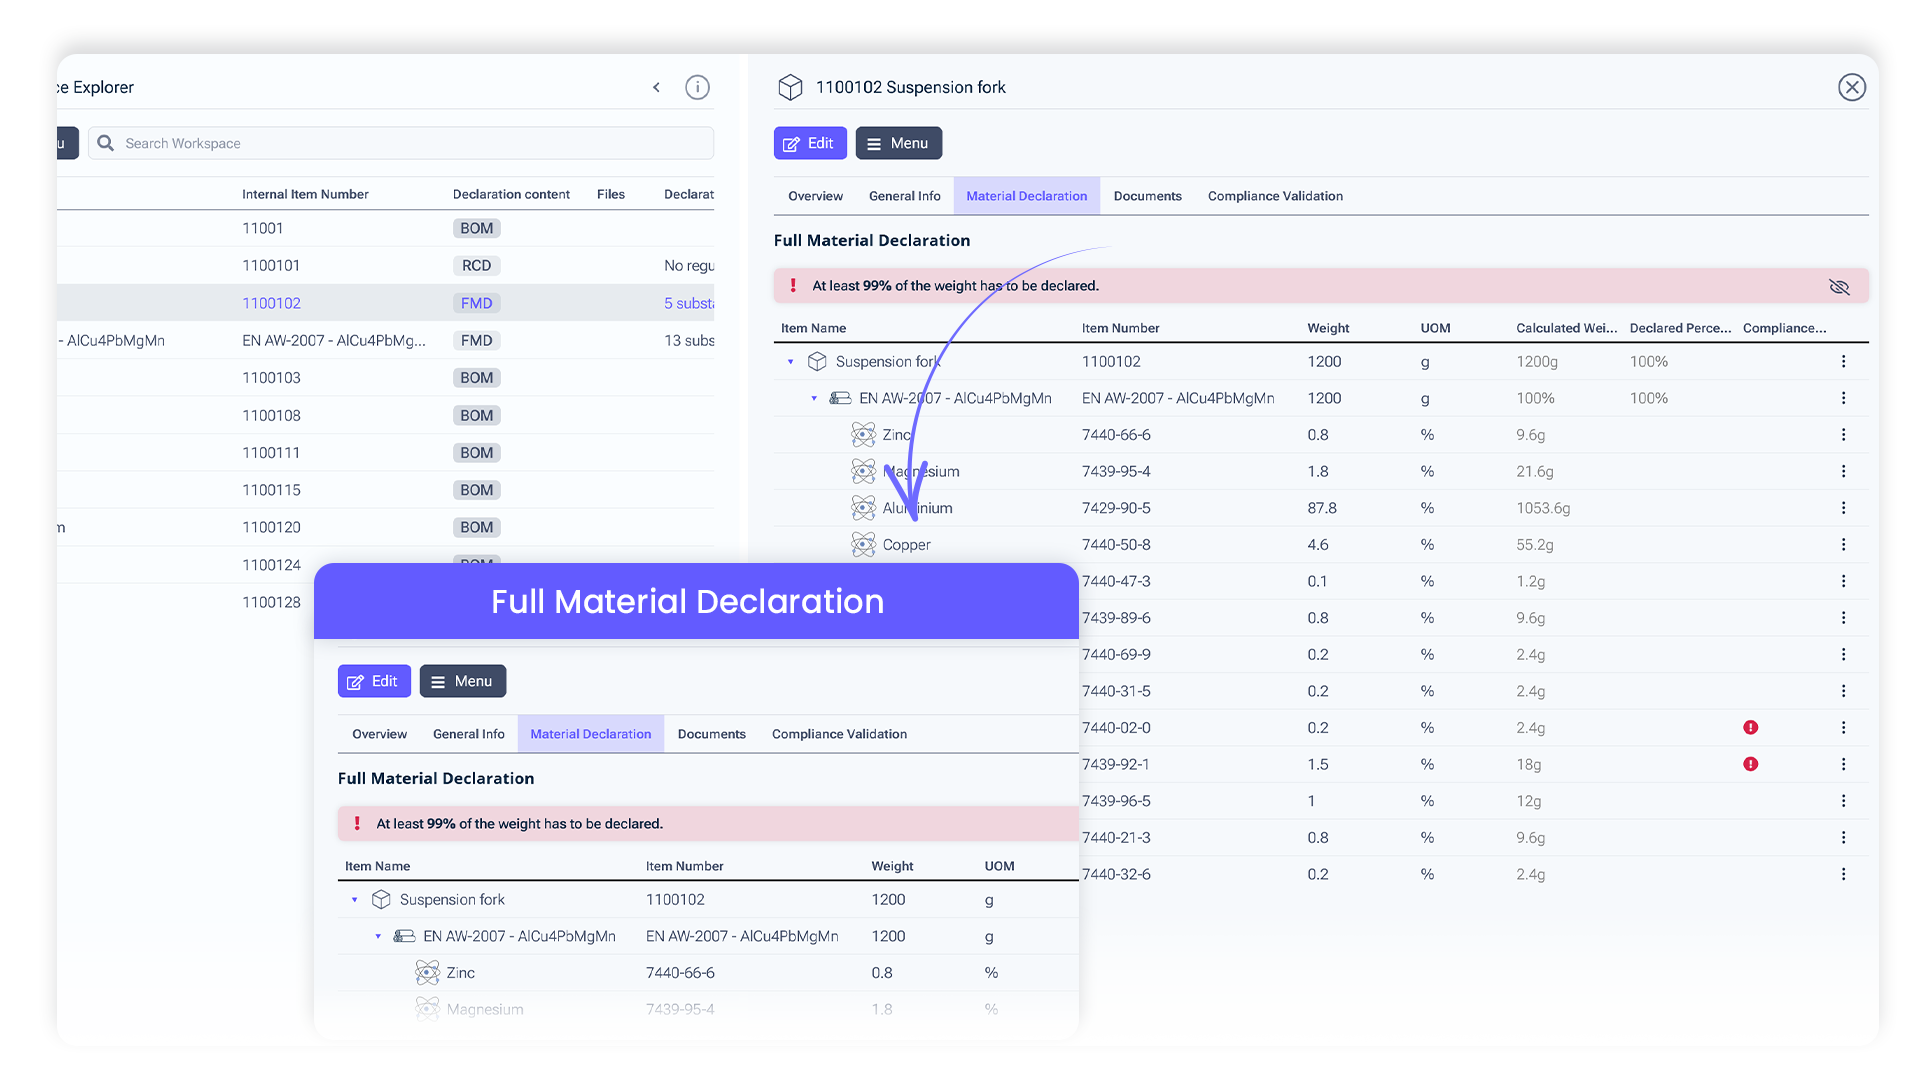Open the three-dot menu for the Suspension fork row
The width and height of the screenshot is (1920, 1080).
1843,362
